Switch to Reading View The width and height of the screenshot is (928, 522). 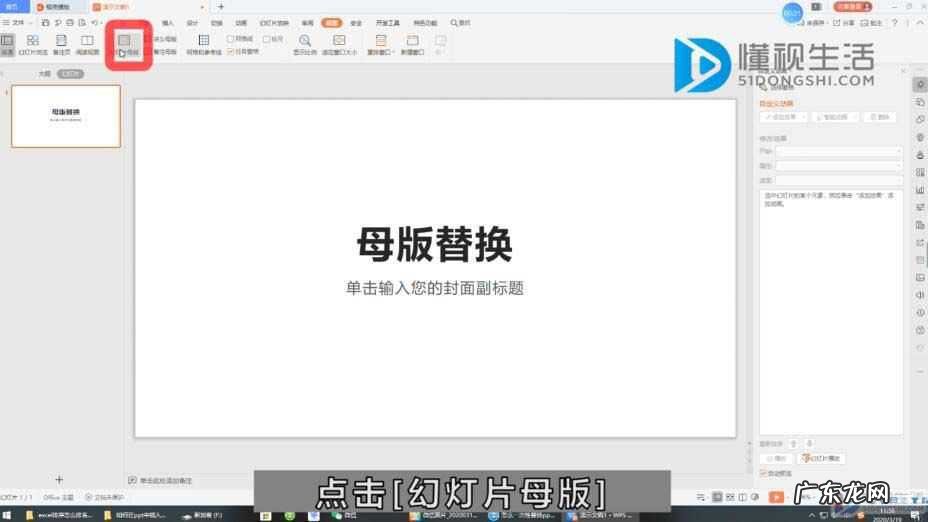(x=87, y=44)
